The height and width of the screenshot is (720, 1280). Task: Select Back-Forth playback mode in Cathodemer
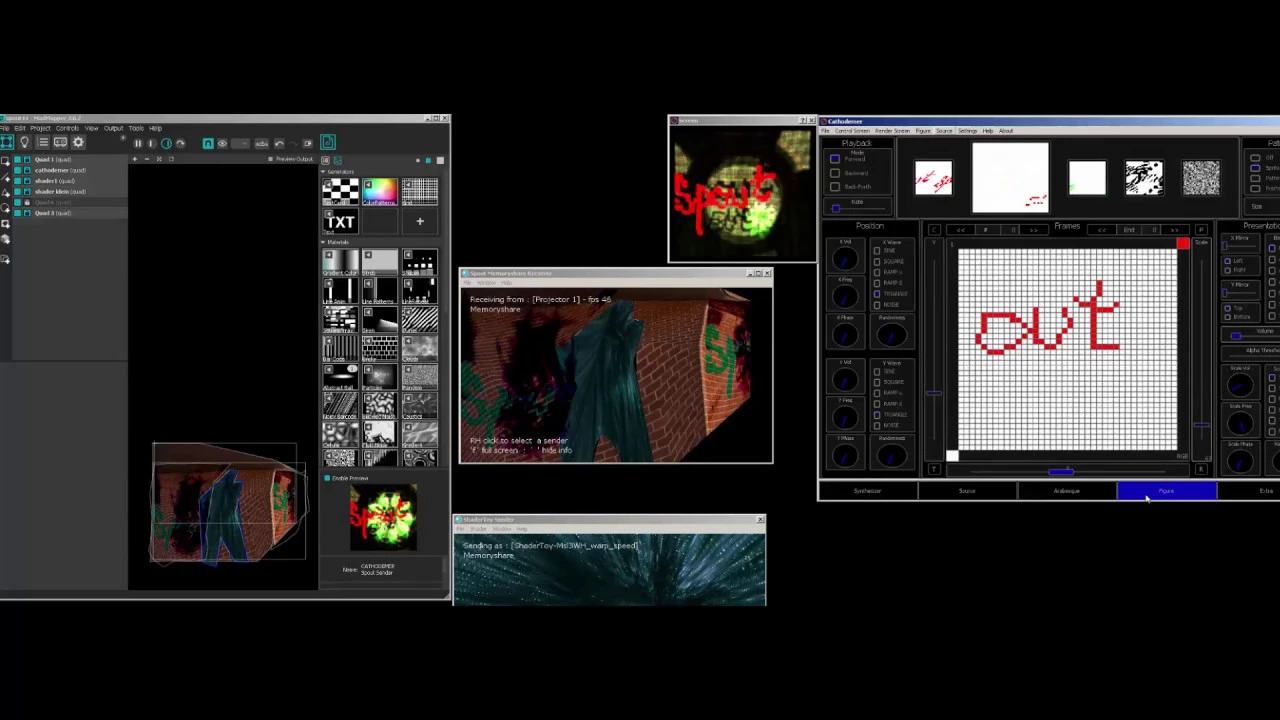835,187
